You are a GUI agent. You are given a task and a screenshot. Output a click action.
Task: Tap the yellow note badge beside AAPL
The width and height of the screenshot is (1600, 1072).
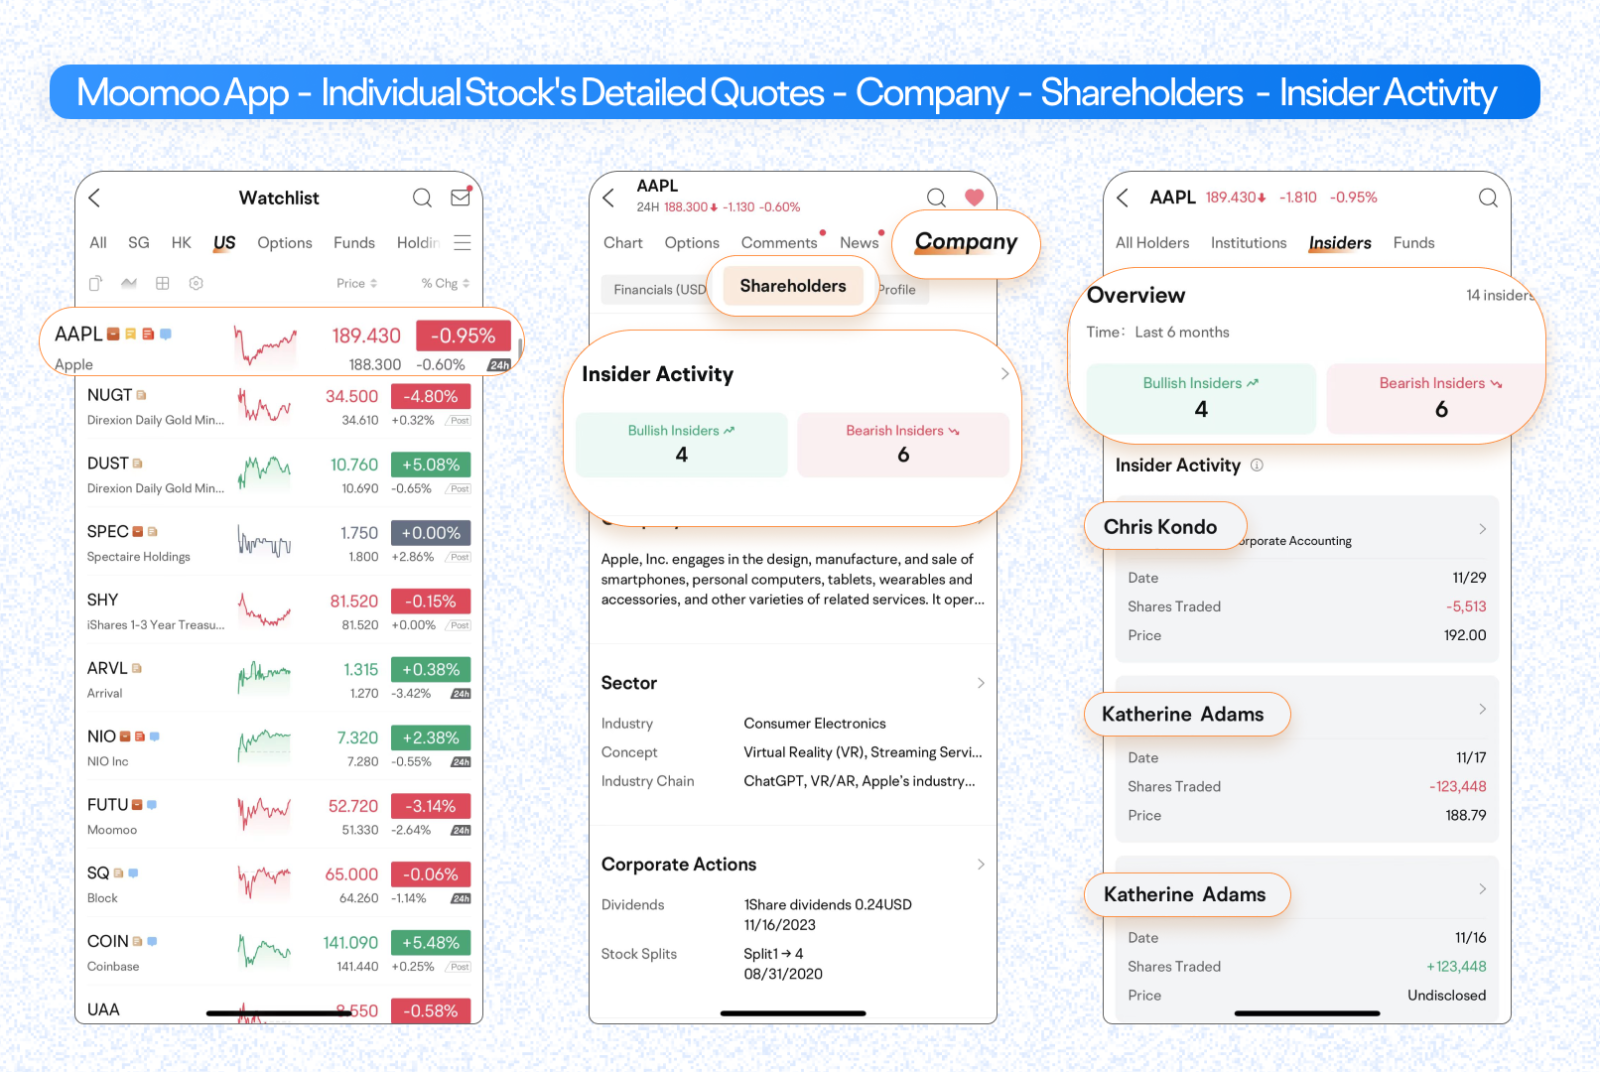pyautogui.click(x=130, y=334)
